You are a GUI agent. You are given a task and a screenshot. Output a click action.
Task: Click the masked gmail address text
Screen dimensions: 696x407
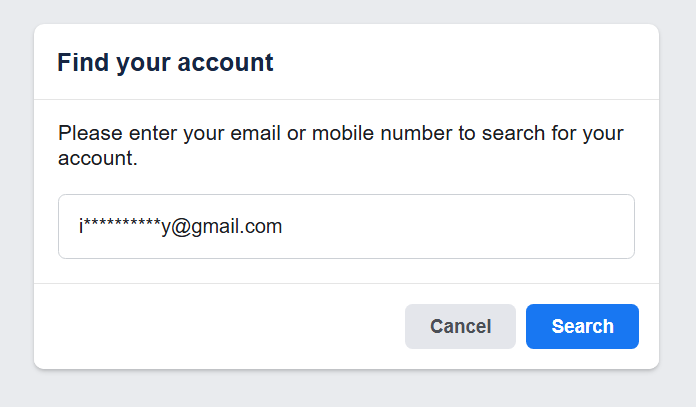pyautogui.click(x=181, y=227)
